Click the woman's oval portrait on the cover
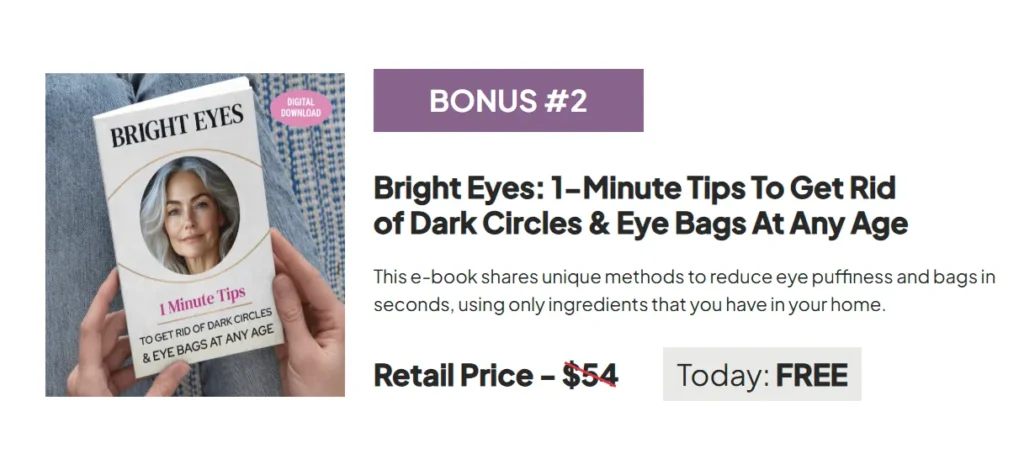Screen dimensions: 1024x459 tap(189, 215)
